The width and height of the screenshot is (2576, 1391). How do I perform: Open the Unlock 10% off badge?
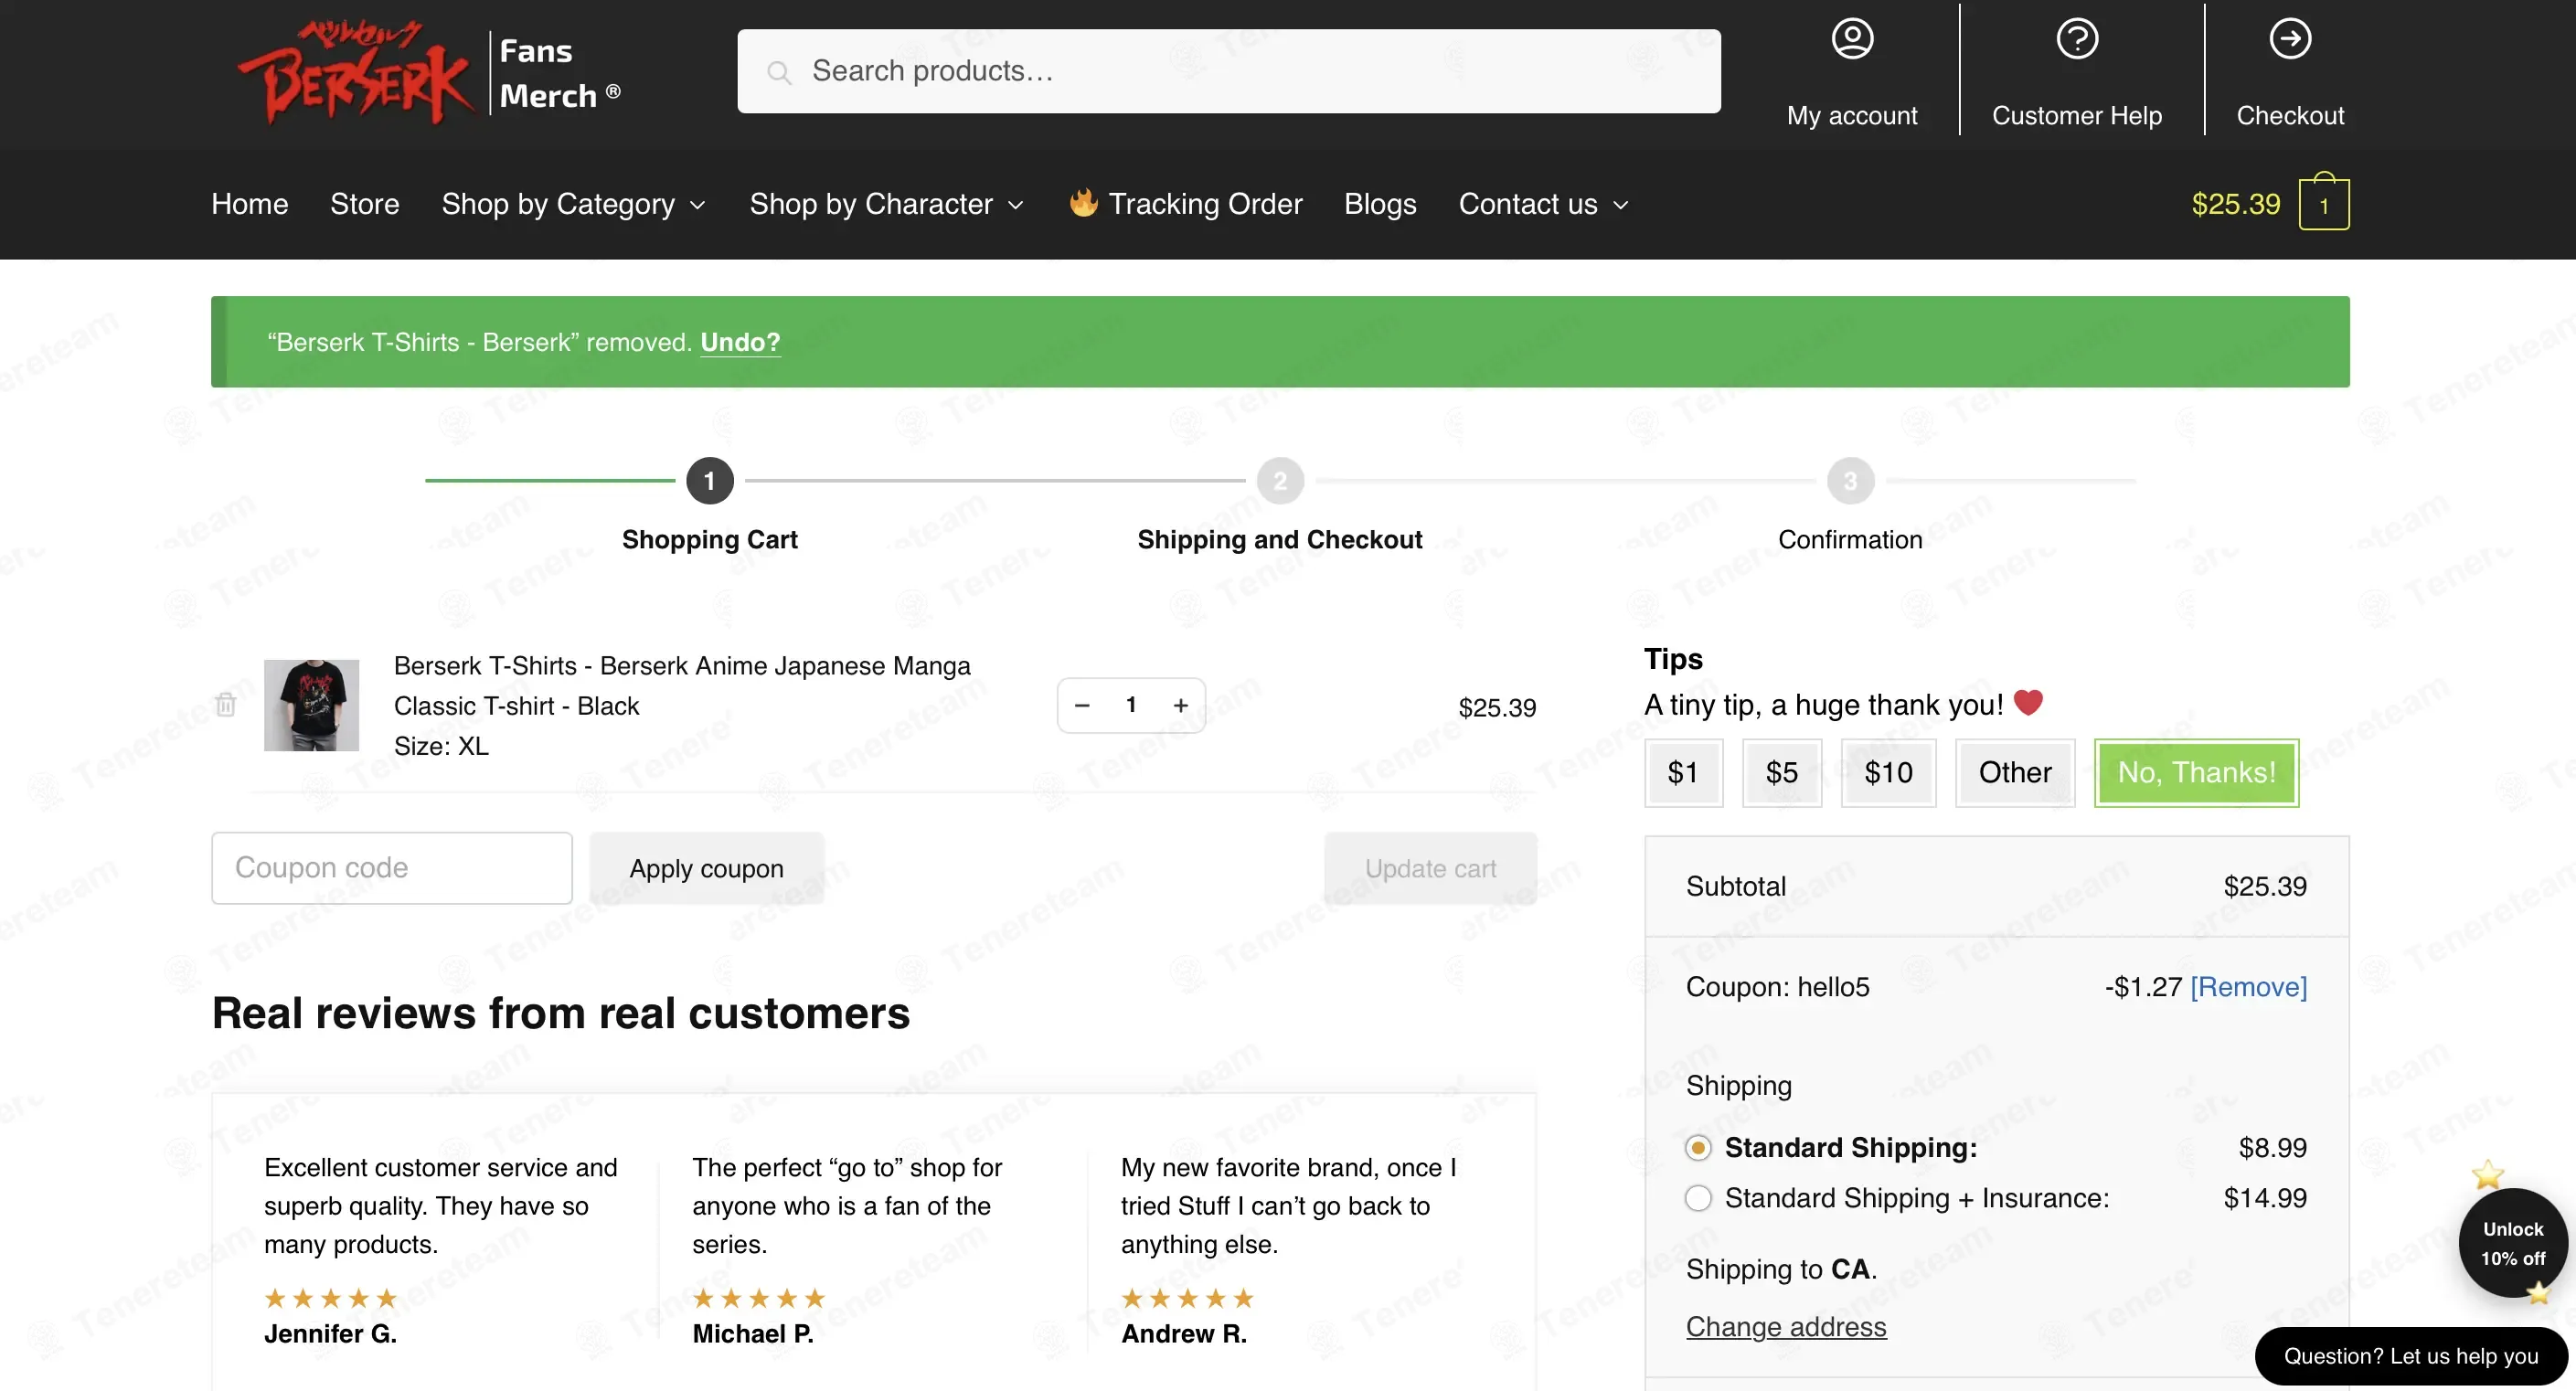point(2512,1243)
